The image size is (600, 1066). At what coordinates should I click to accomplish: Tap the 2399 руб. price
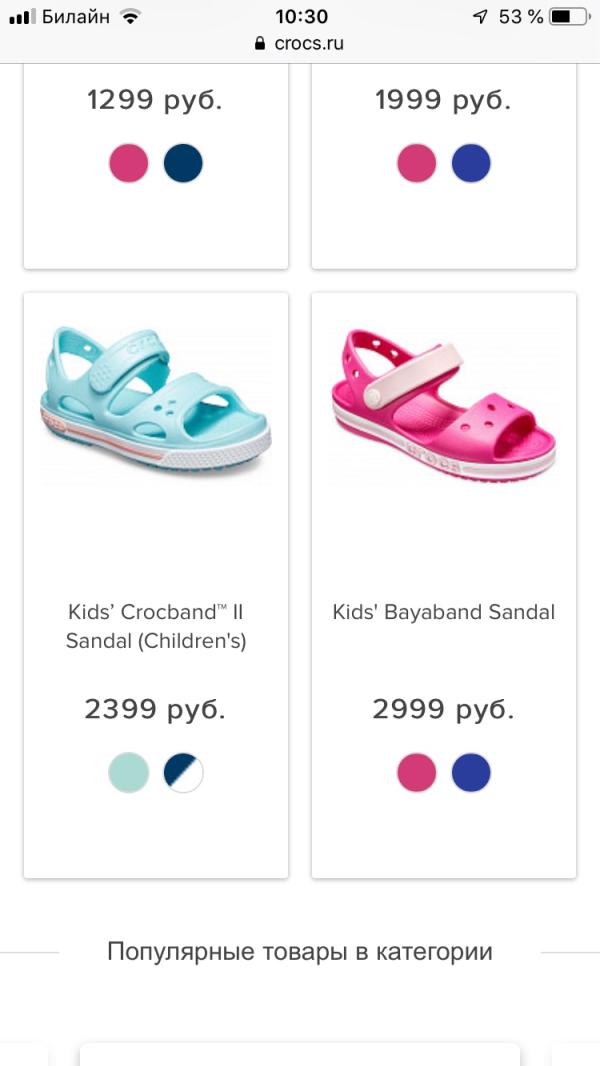pos(155,710)
